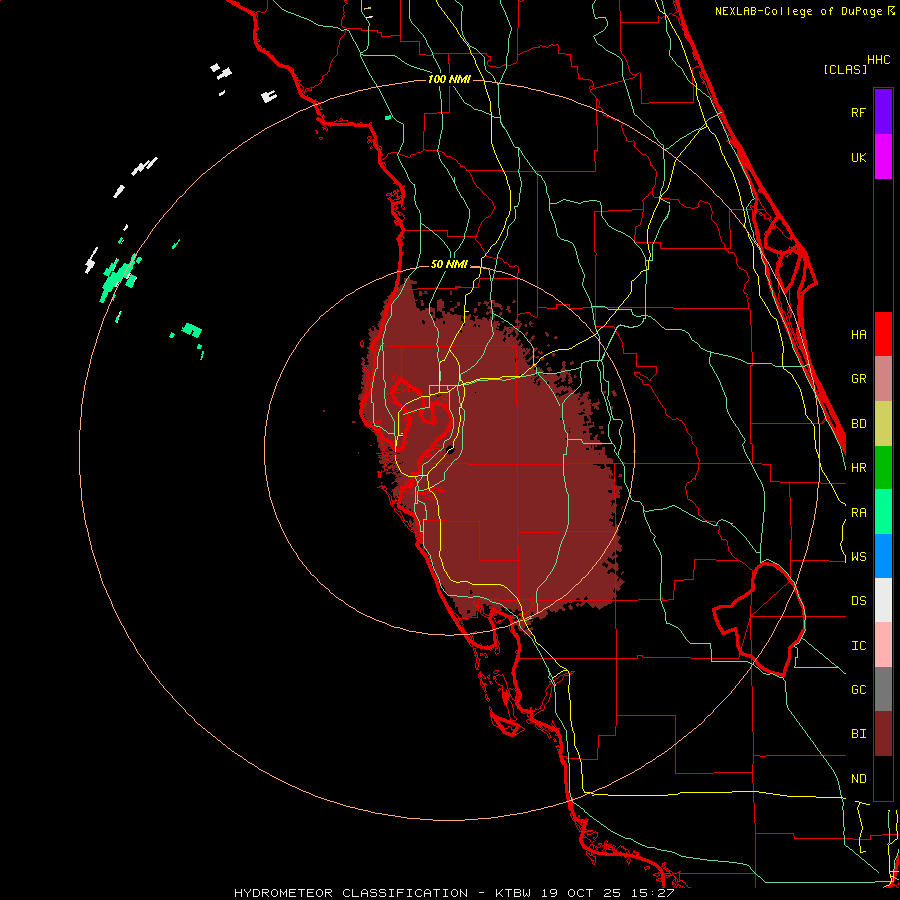900x900 pixels.
Task: Click the dark green HR legend swatch
Action: tap(883, 468)
